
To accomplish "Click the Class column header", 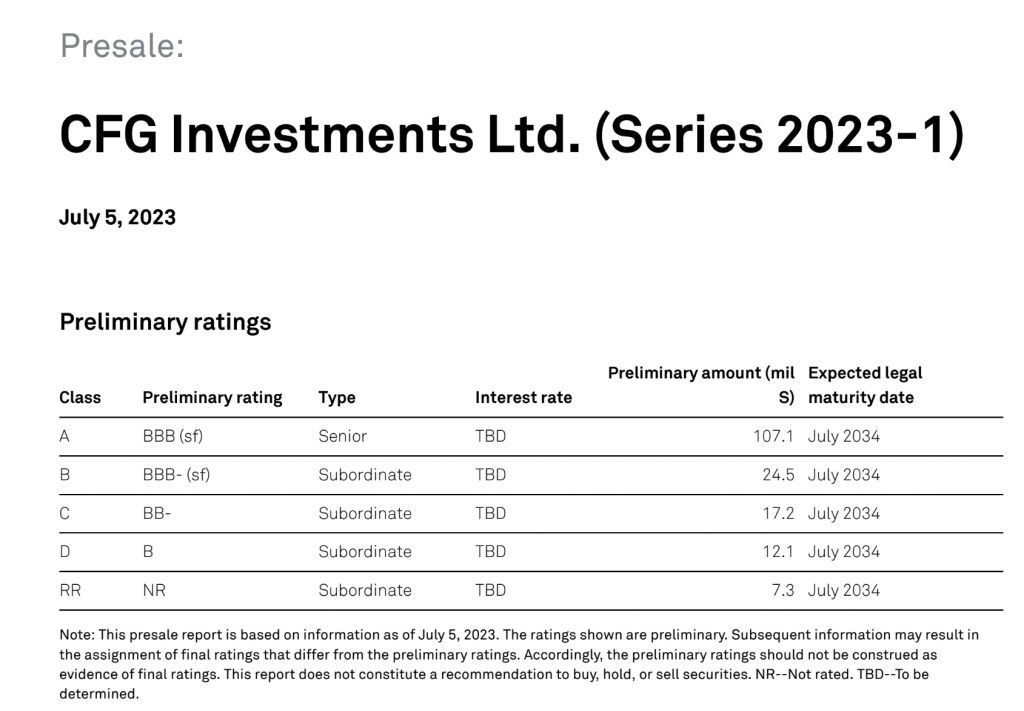I will coord(80,397).
